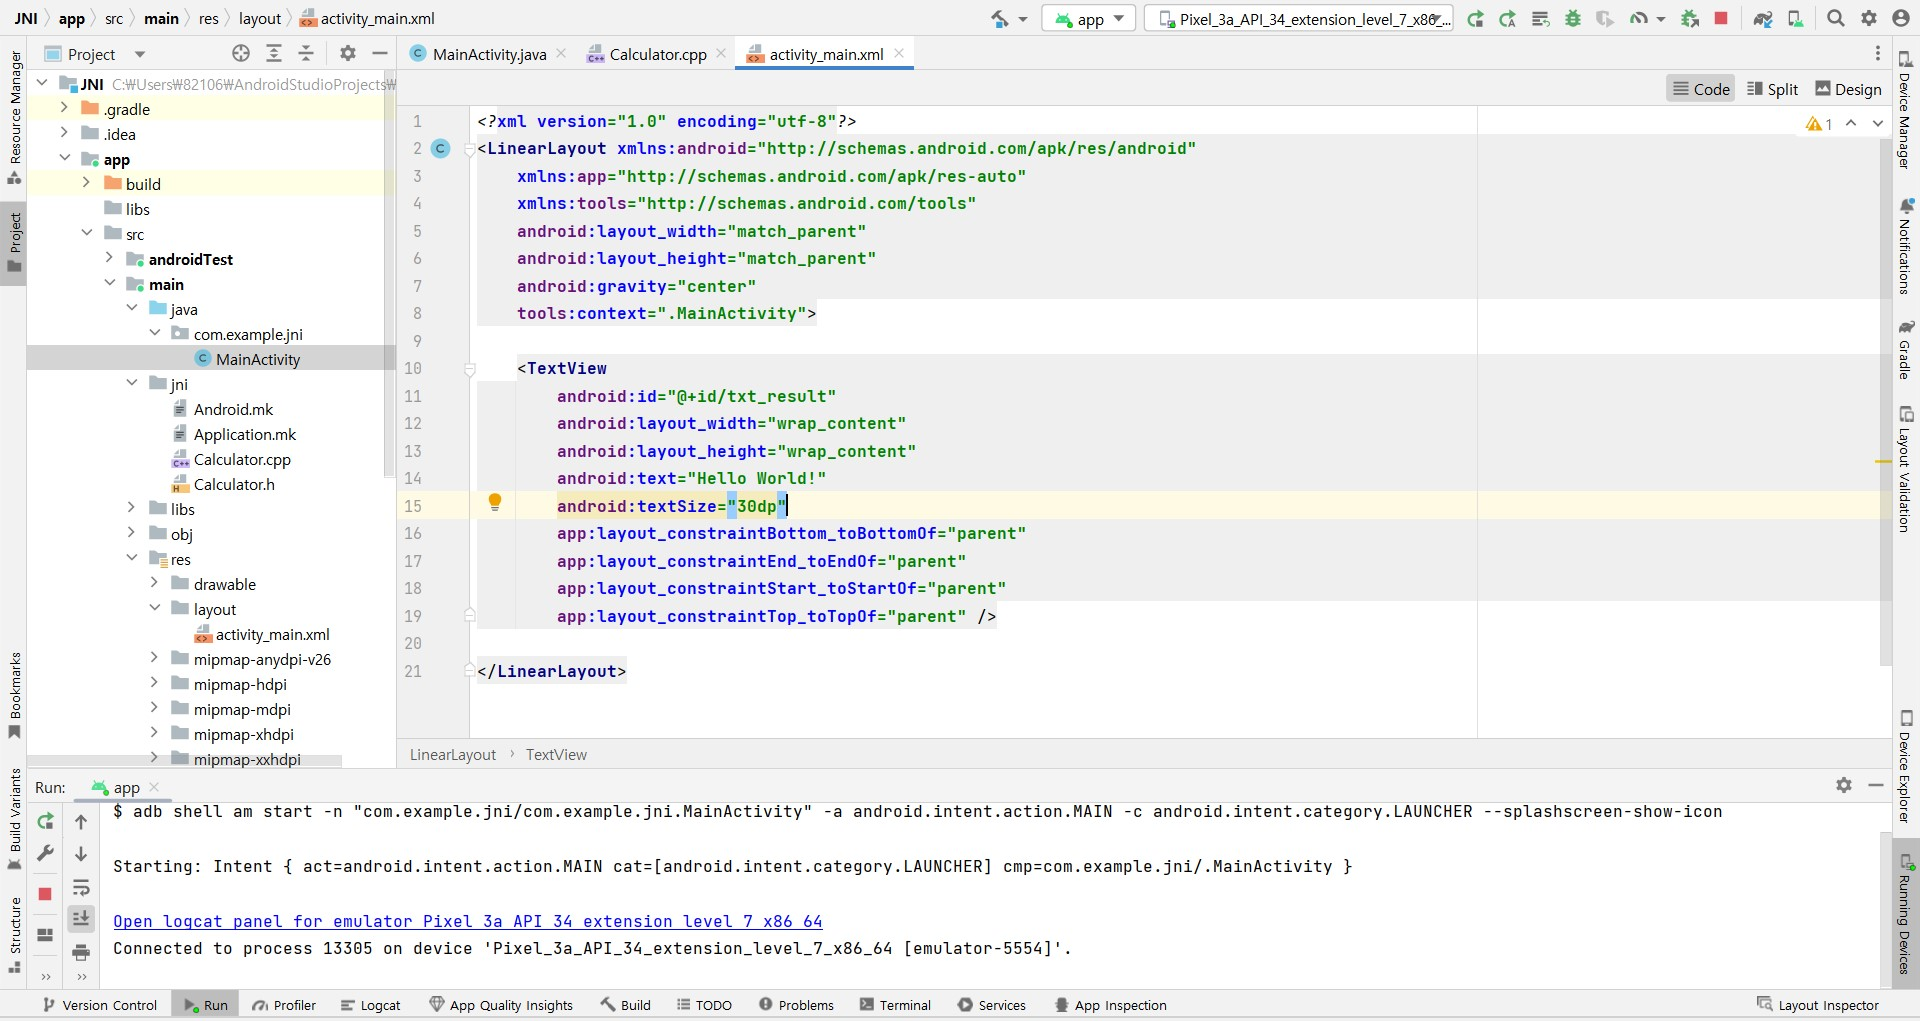The height and width of the screenshot is (1021, 1920).
Task: Click Apply Changes and Restart Activity icon
Action: click(1508, 19)
